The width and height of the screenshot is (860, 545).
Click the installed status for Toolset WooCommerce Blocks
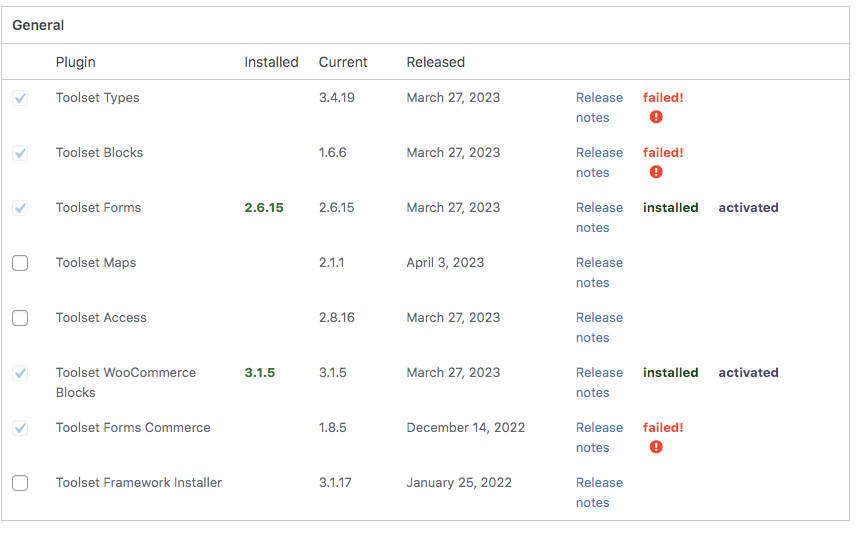tap(671, 373)
